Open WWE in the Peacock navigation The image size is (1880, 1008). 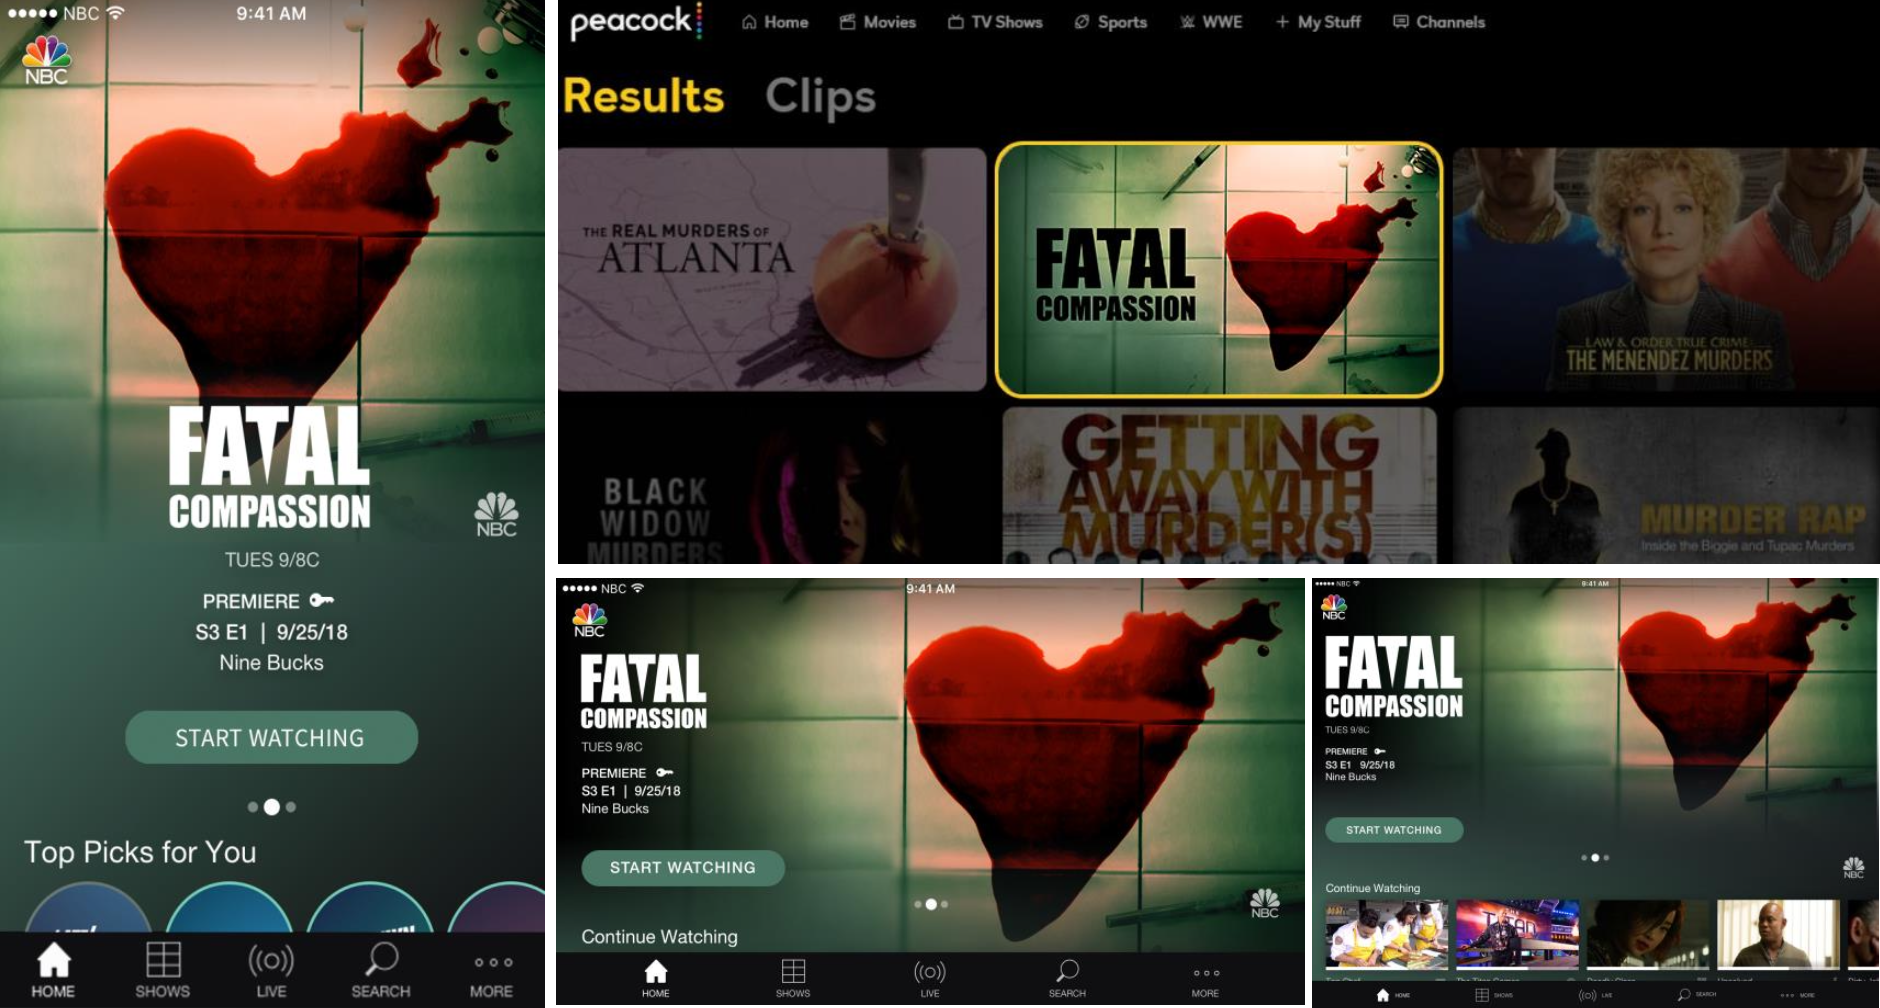(x=1210, y=22)
